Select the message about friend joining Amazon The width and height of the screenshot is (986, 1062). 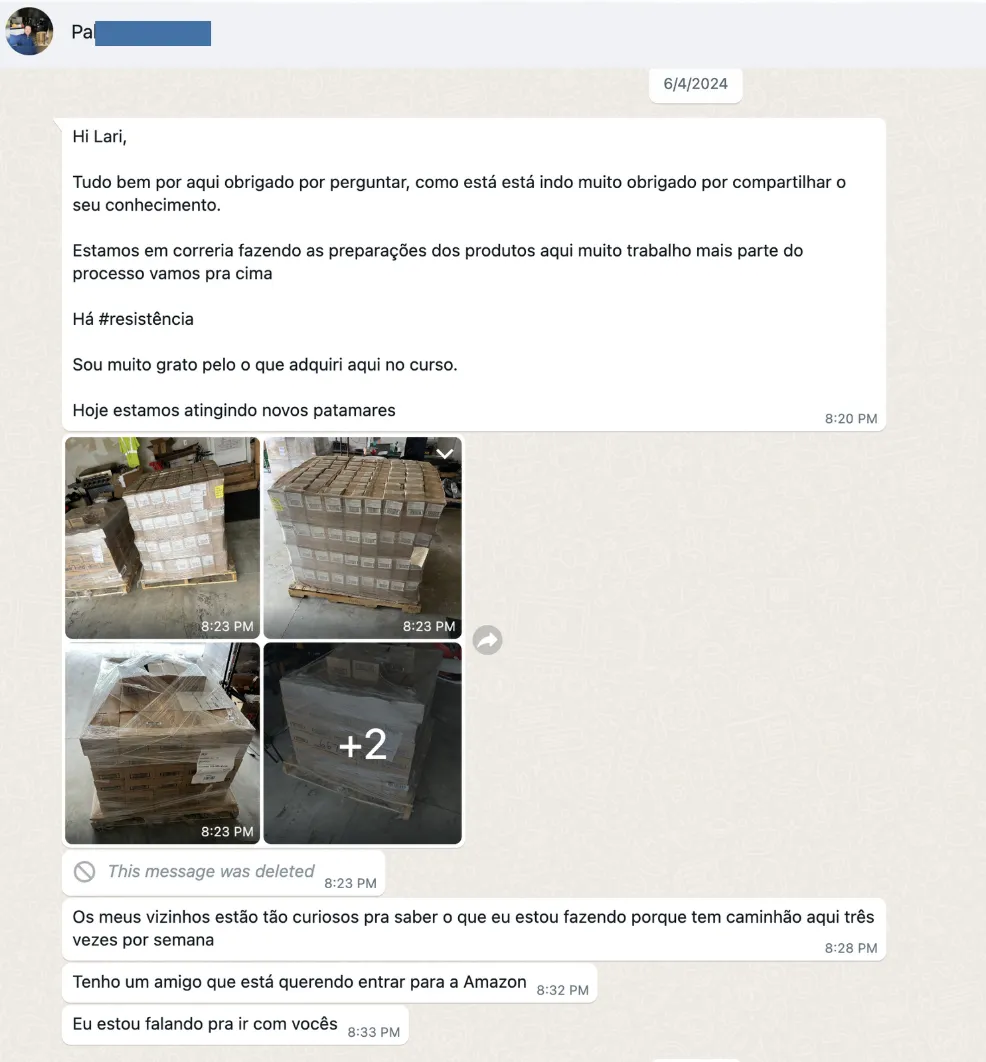[x=329, y=983]
